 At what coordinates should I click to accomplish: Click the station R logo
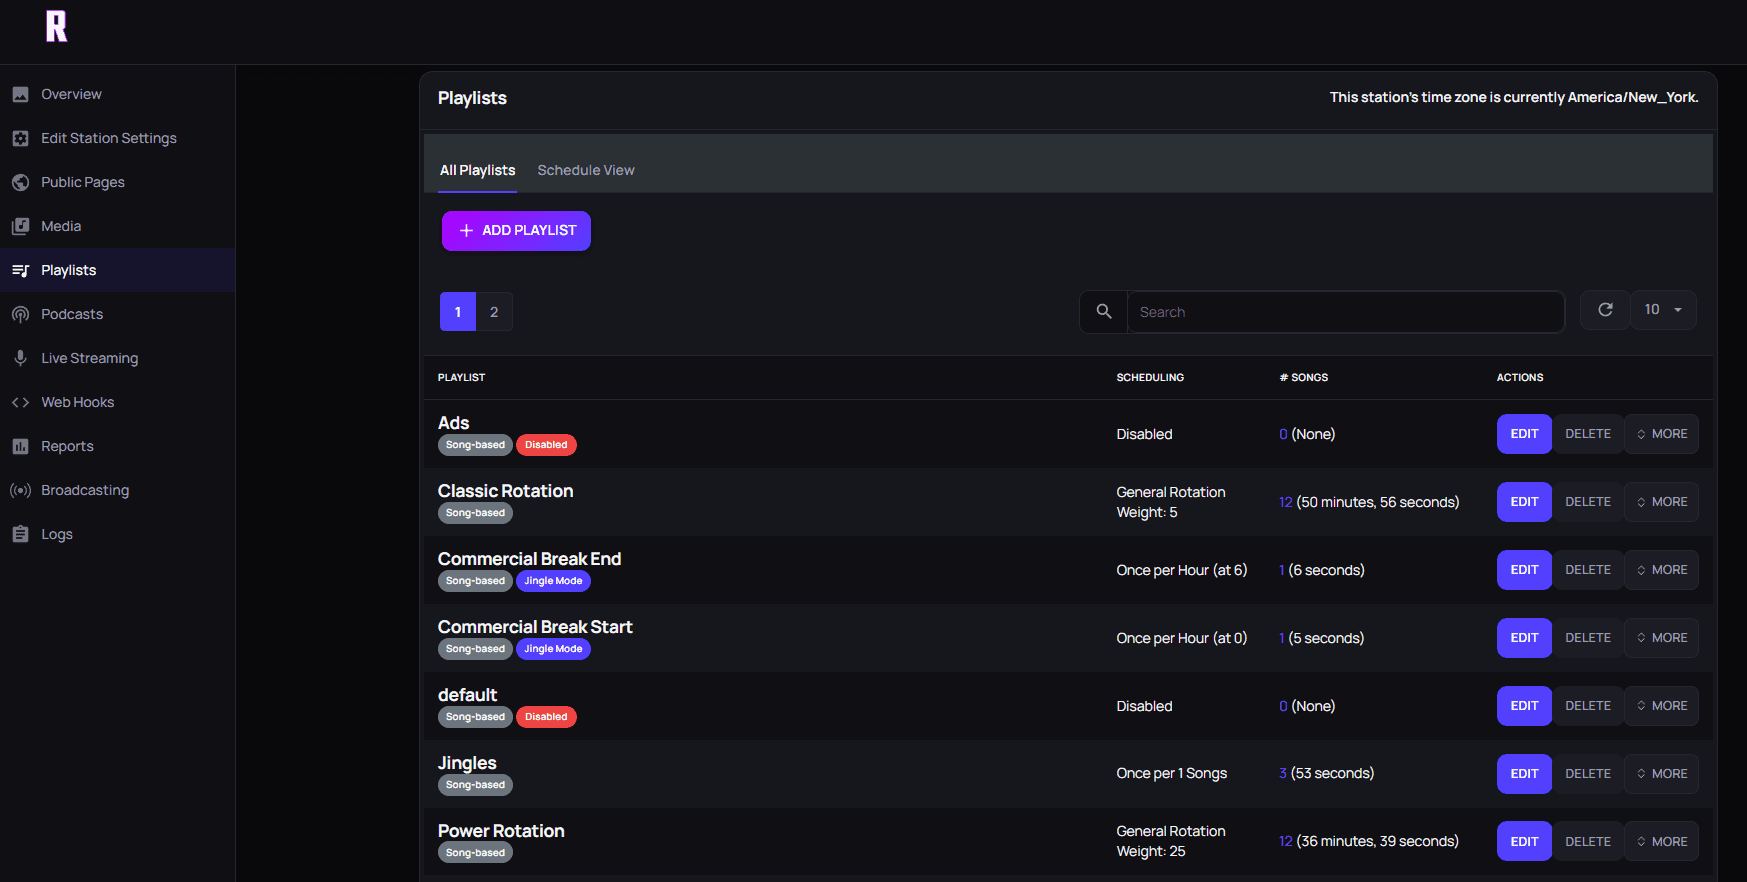[x=57, y=26]
